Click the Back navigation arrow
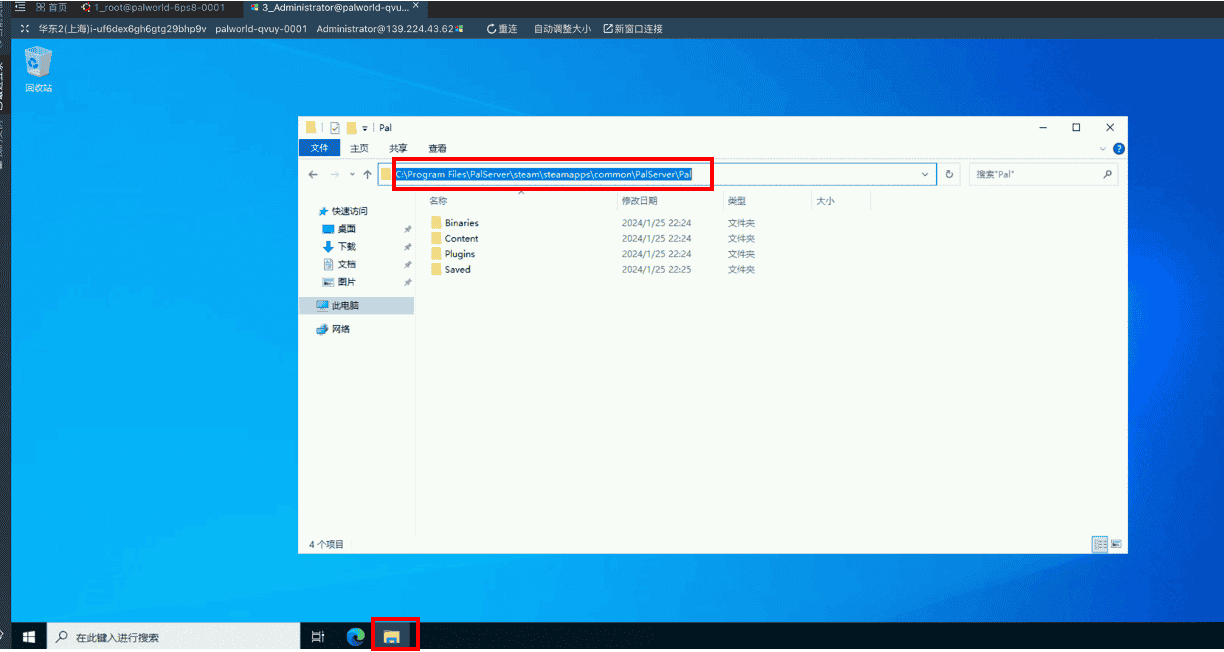Screen dimensions: 1224x652 pyautogui.click(x=313, y=174)
